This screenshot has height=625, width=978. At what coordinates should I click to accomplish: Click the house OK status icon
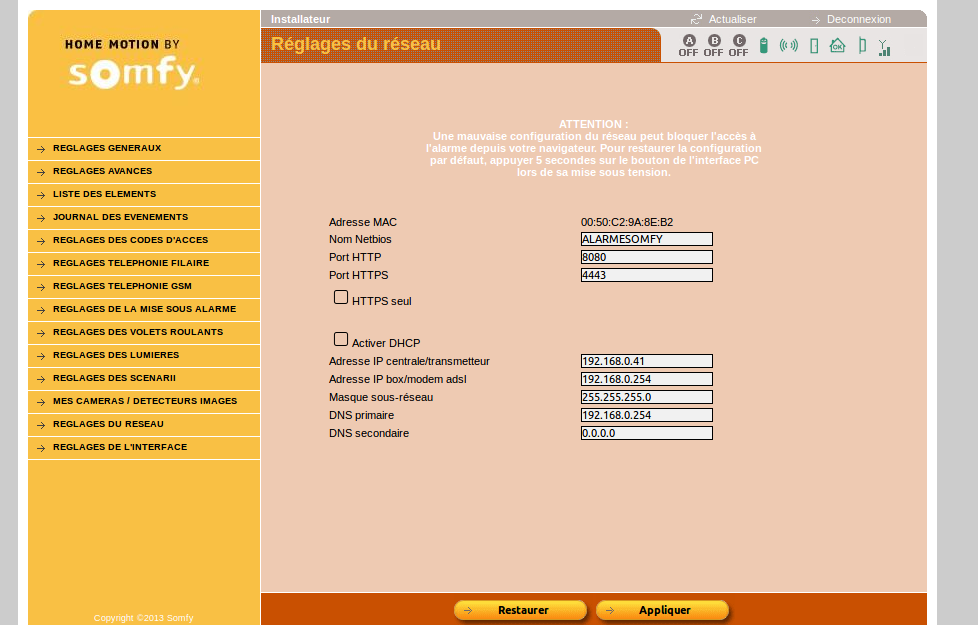pyautogui.click(x=837, y=45)
